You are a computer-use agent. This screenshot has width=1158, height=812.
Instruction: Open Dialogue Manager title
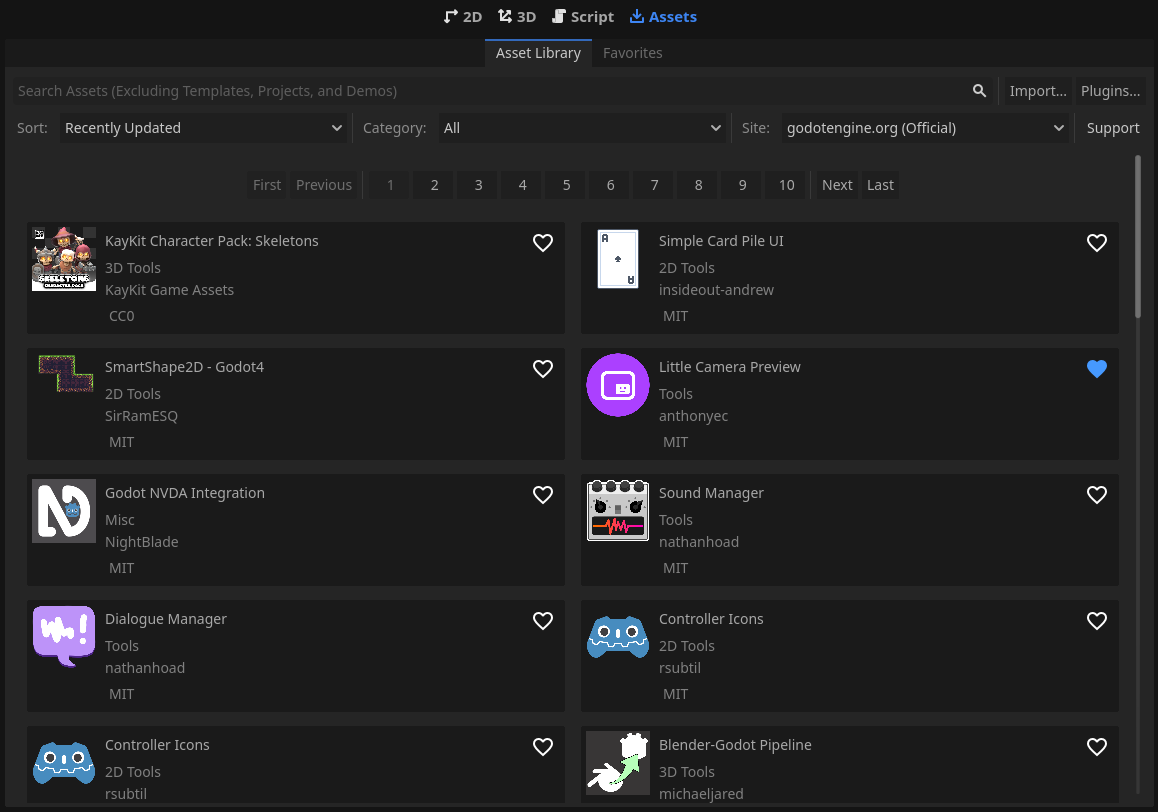[165, 619]
